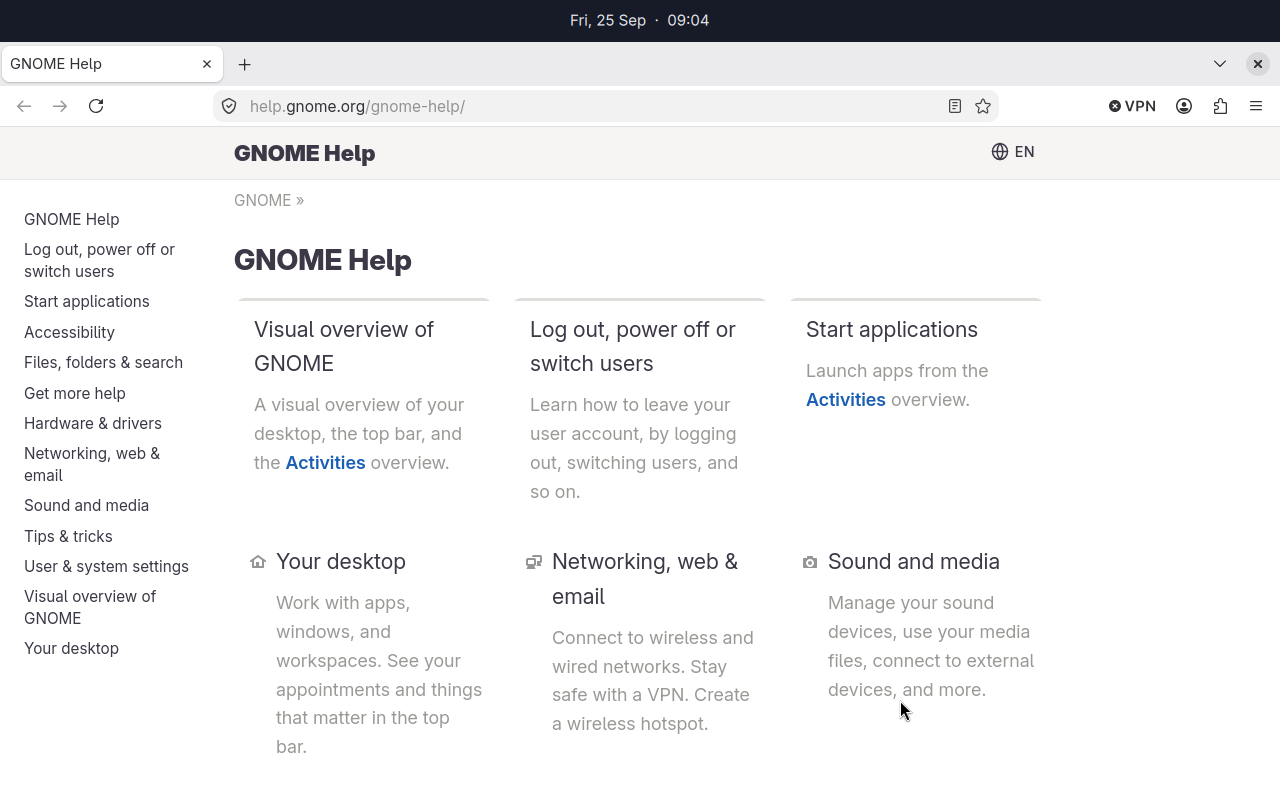Open Sound and media in the sidebar
Screen dimensions: 1280x800
pos(87,505)
